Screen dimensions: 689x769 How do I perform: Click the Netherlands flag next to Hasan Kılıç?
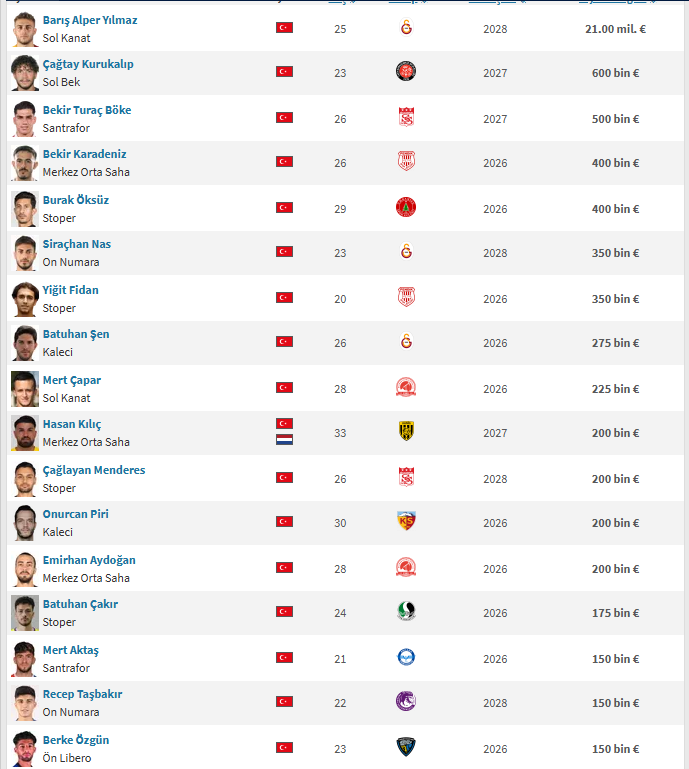284,440
